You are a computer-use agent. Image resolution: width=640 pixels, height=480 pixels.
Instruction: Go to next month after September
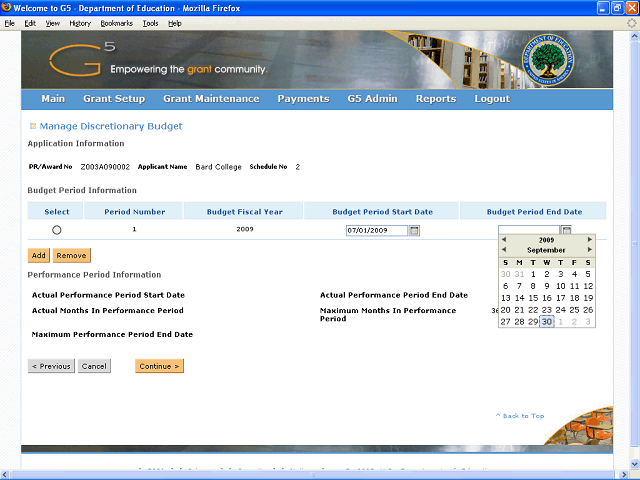click(x=589, y=249)
